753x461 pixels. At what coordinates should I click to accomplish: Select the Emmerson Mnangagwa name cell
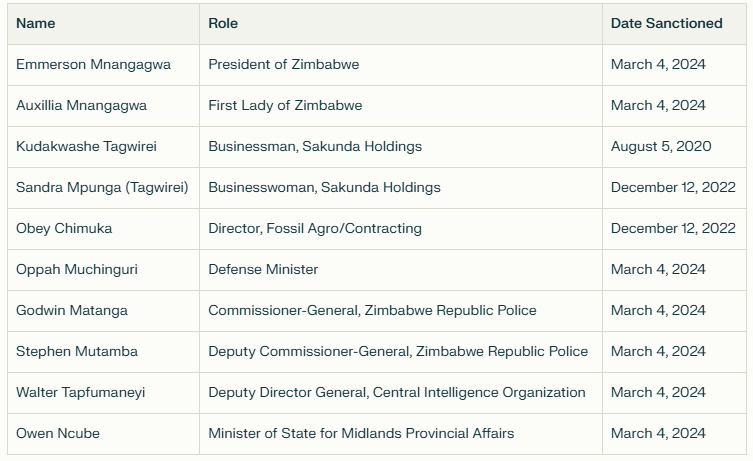tap(93, 64)
